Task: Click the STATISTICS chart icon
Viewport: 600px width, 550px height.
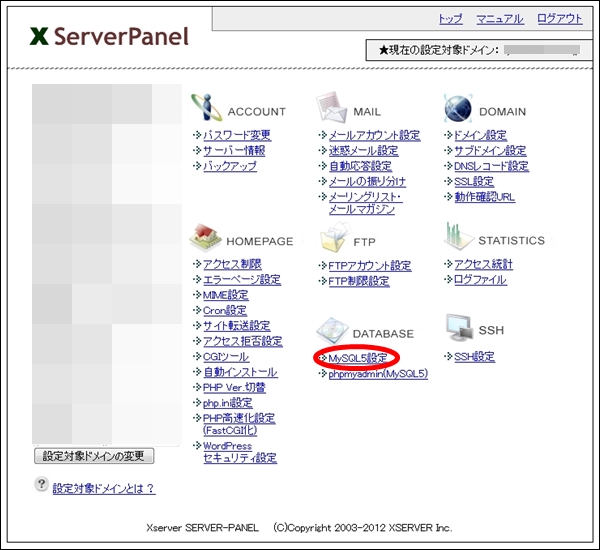Action: 458,235
